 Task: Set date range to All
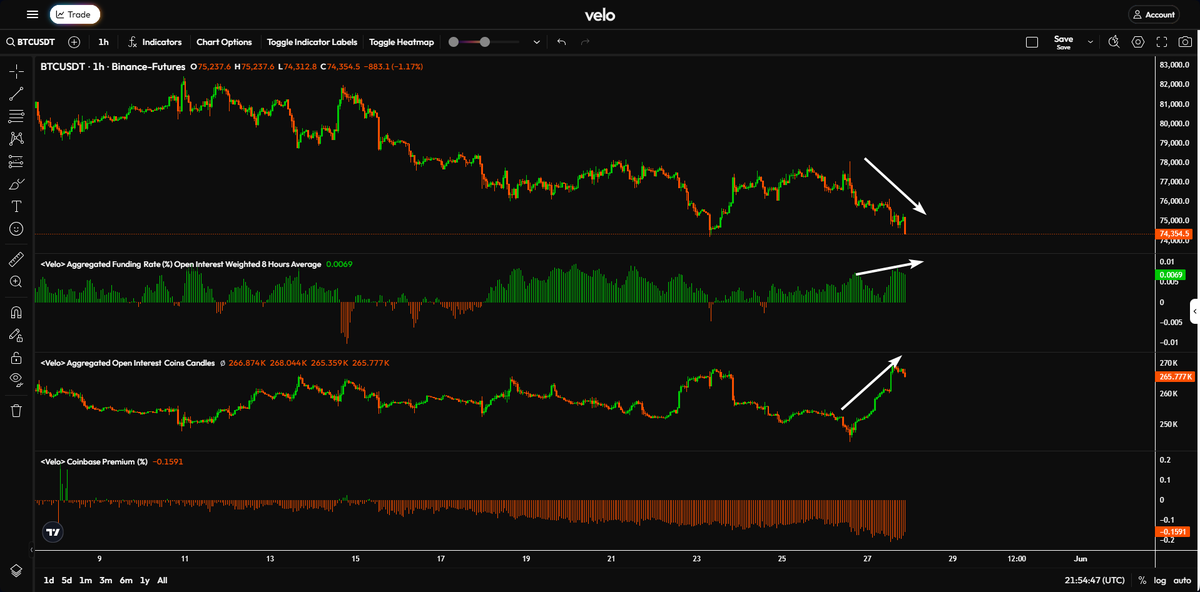point(163,580)
